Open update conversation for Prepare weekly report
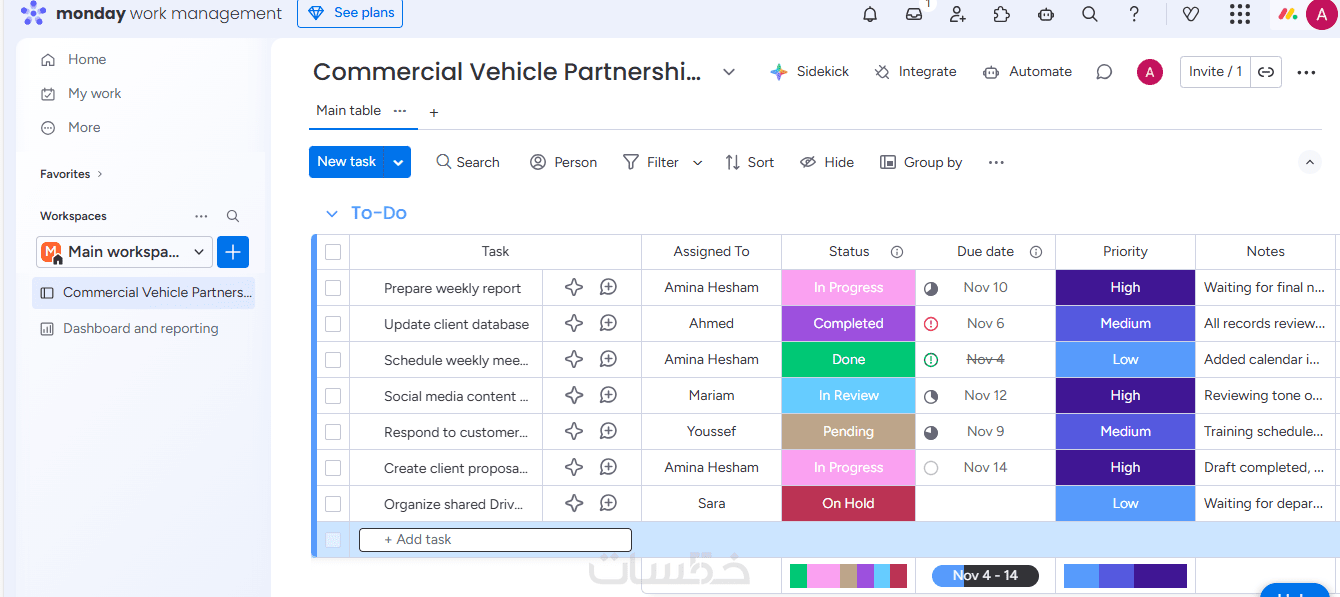This screenshot has height=597, width=1340. coord(608,288)
